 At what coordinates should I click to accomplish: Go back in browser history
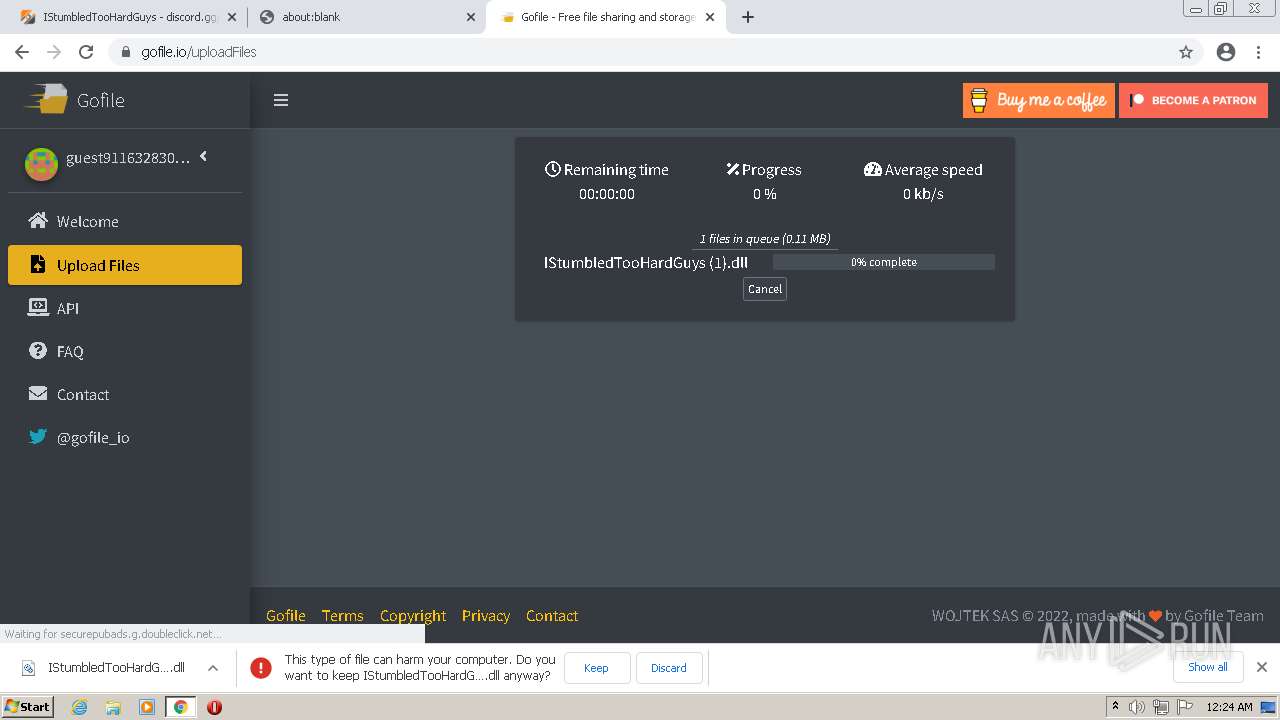pyautogui.click(x=22, y=52)
